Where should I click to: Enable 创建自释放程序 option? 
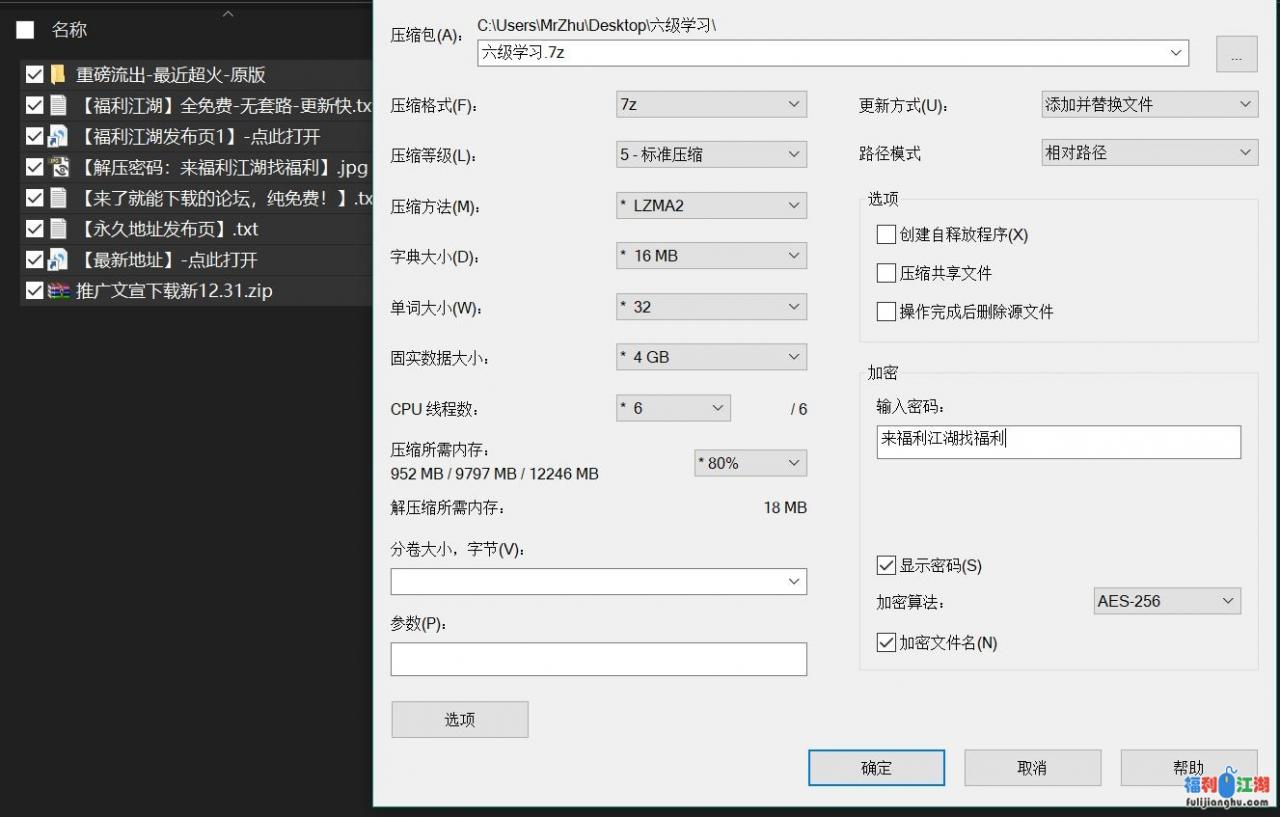pos(886,234)
